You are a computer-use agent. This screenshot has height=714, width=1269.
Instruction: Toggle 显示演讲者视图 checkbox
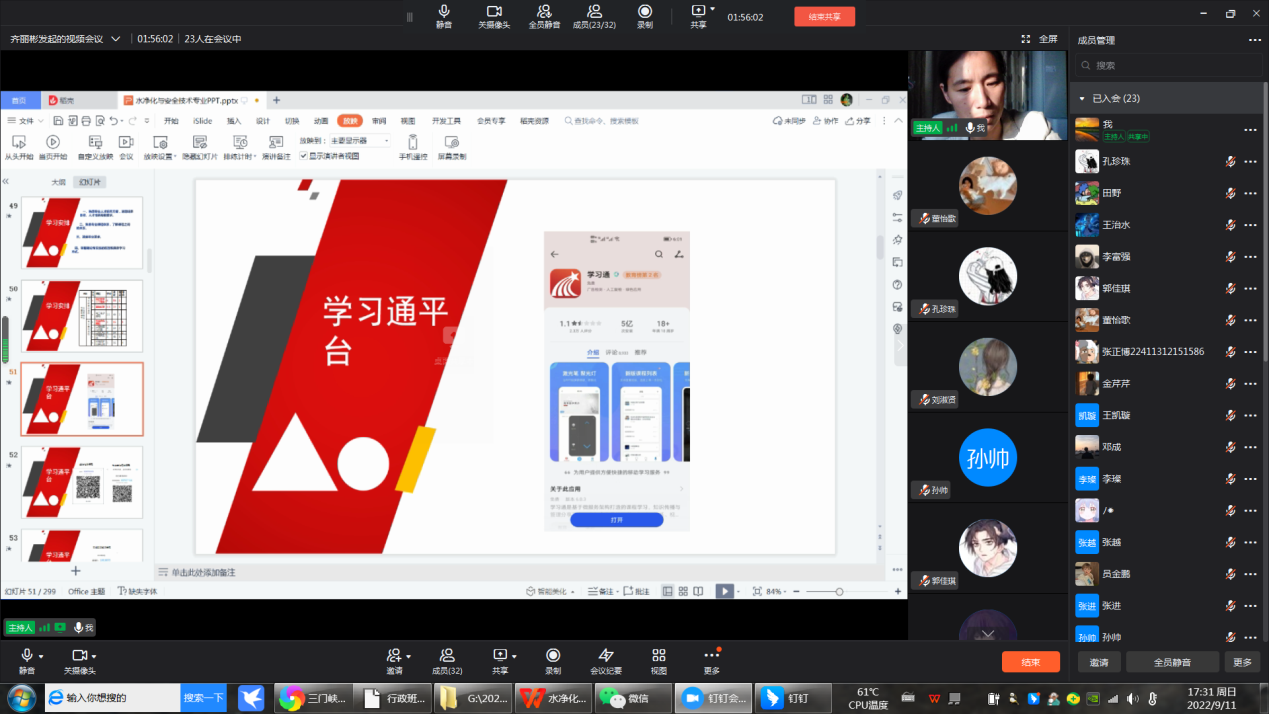coord(304,156)
